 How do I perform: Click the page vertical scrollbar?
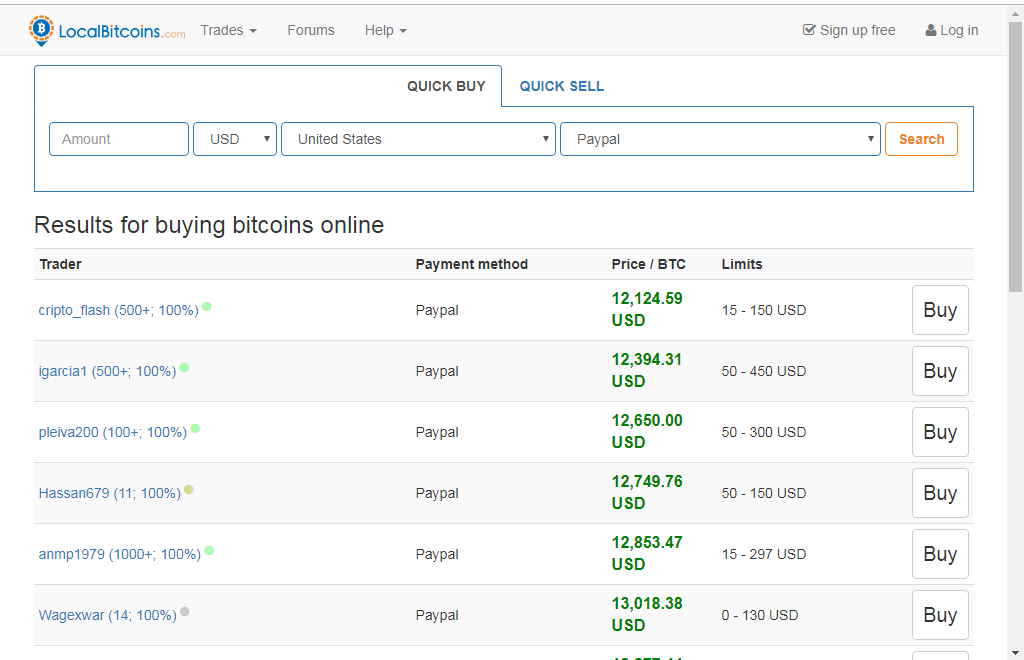[1015, 300]
